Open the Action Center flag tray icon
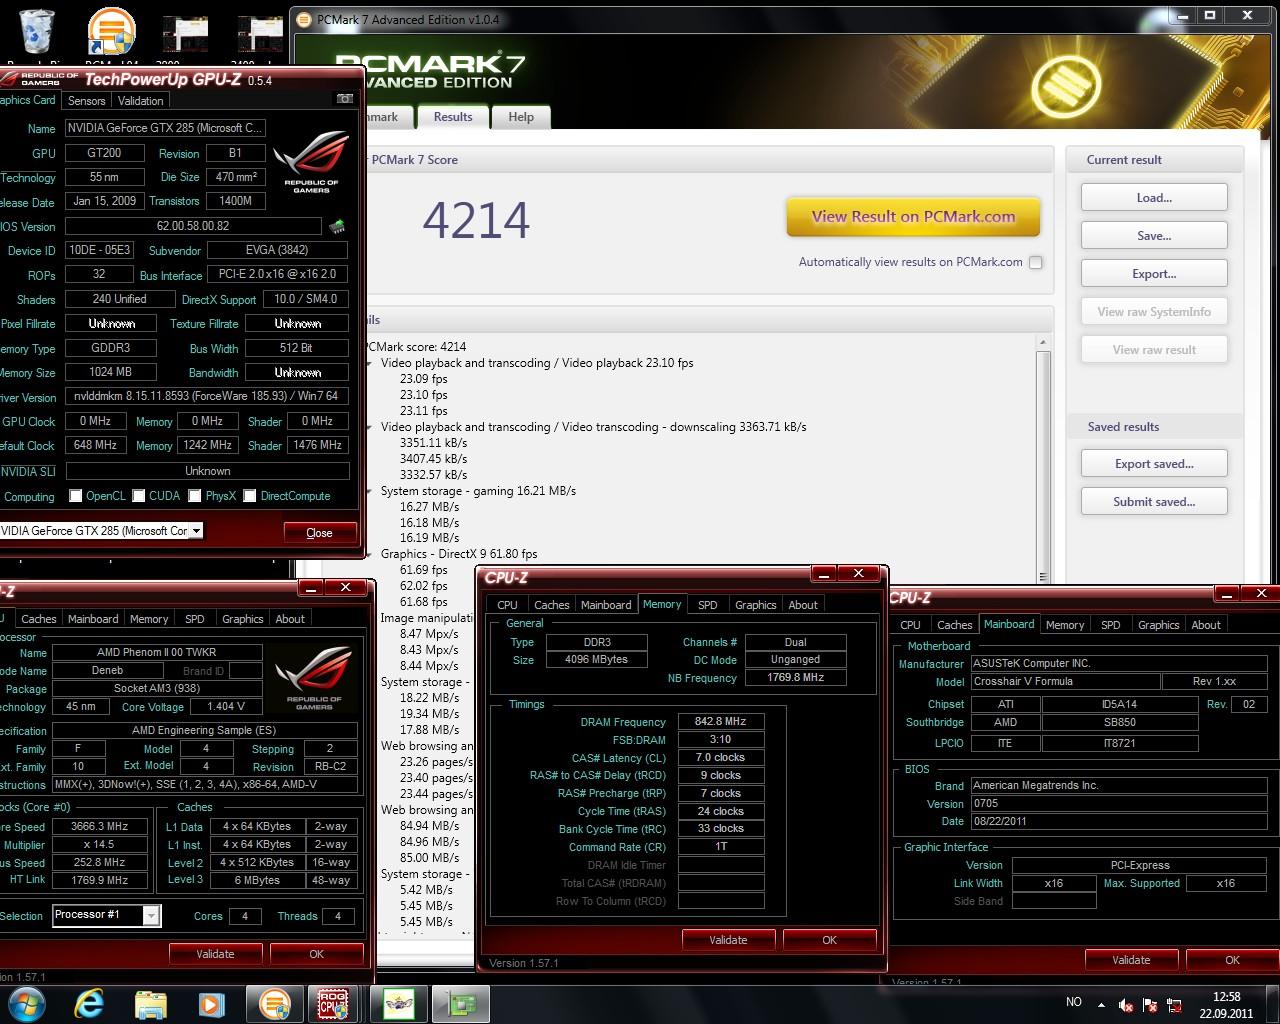The image size is (1280, 1024). click(x=1150, y=1004)
